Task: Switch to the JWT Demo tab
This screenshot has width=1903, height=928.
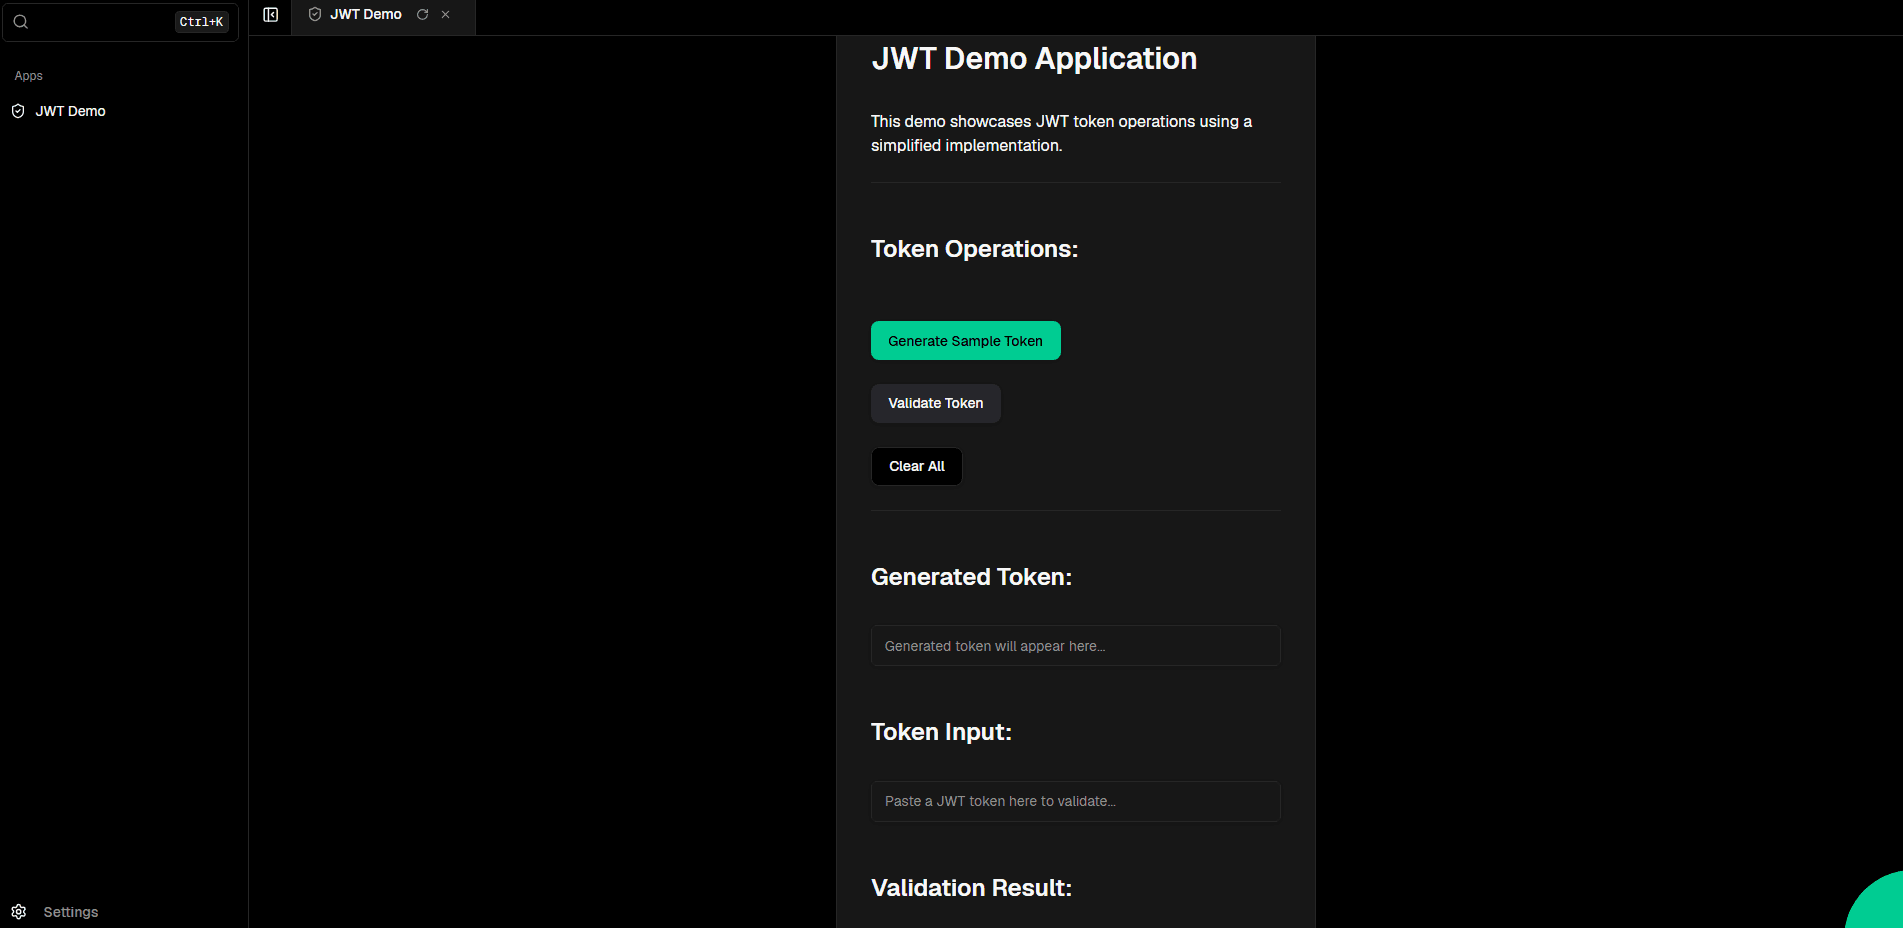Action: pyautogui.click(x=367, y=14)
